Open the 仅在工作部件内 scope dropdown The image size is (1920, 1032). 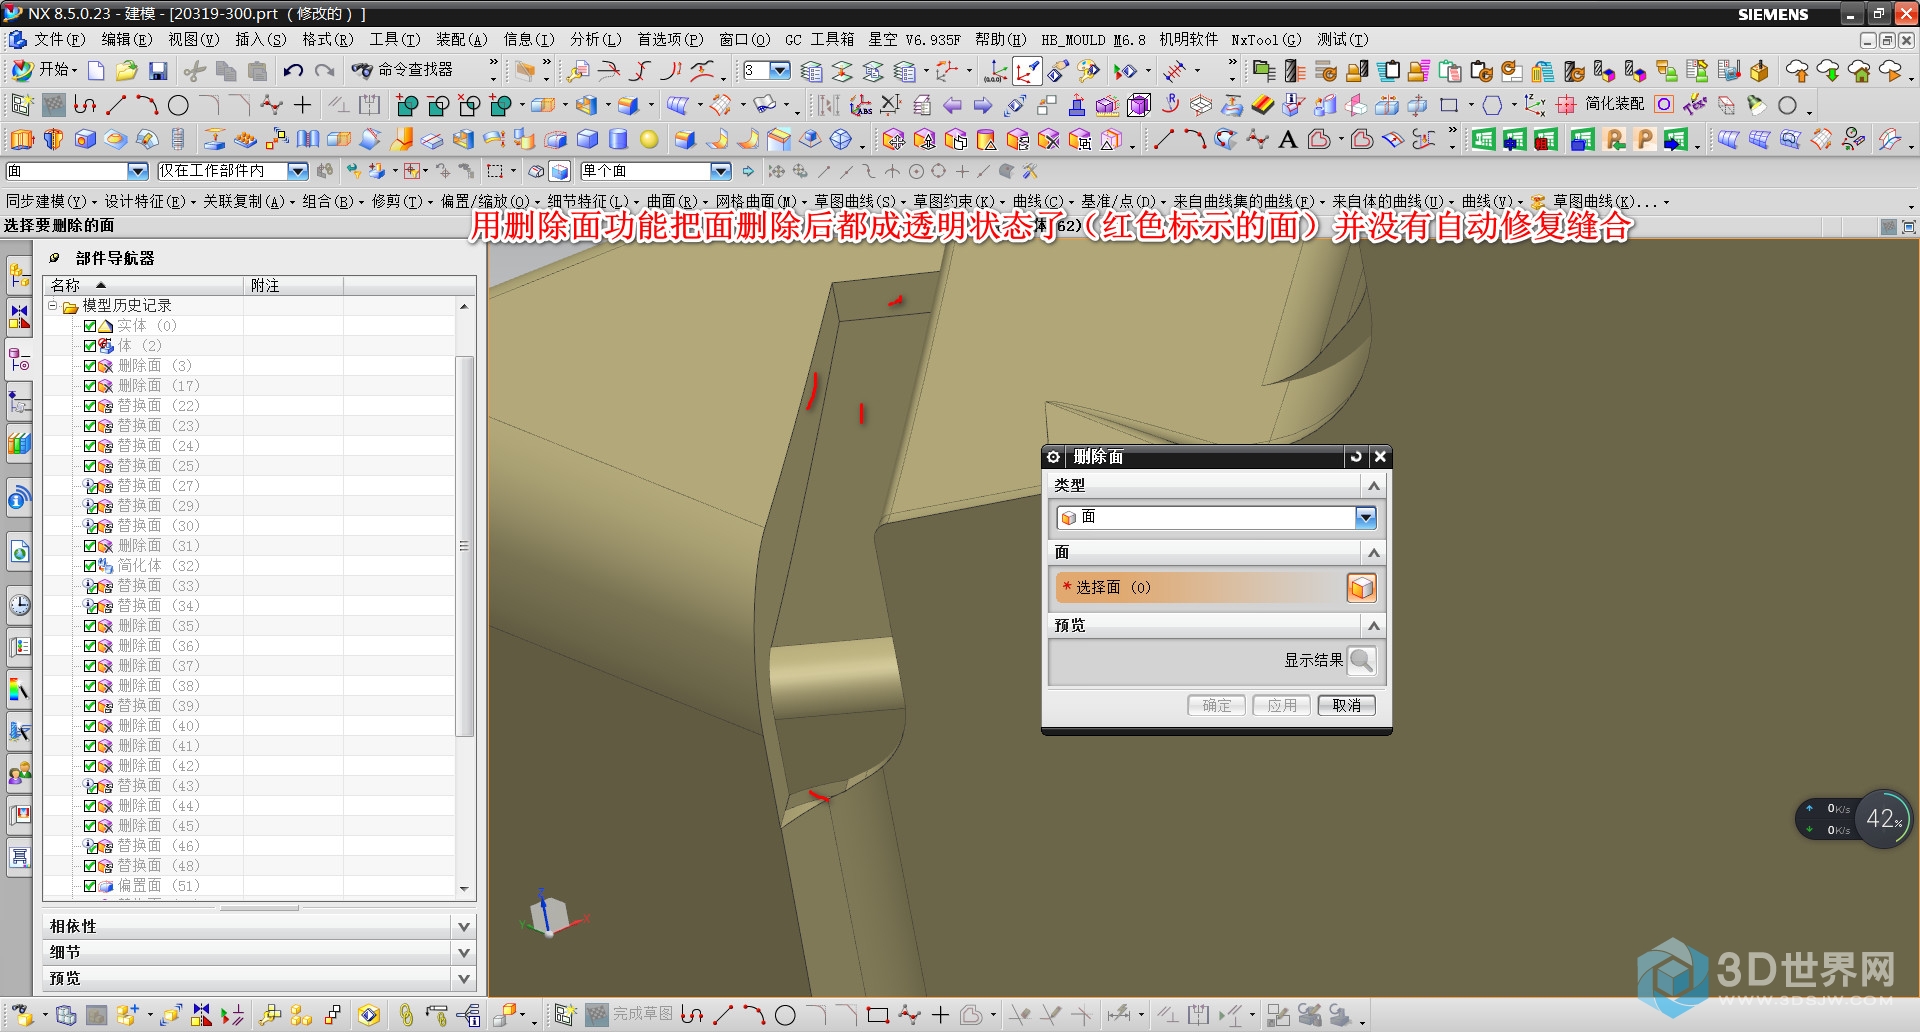[297, 171]
